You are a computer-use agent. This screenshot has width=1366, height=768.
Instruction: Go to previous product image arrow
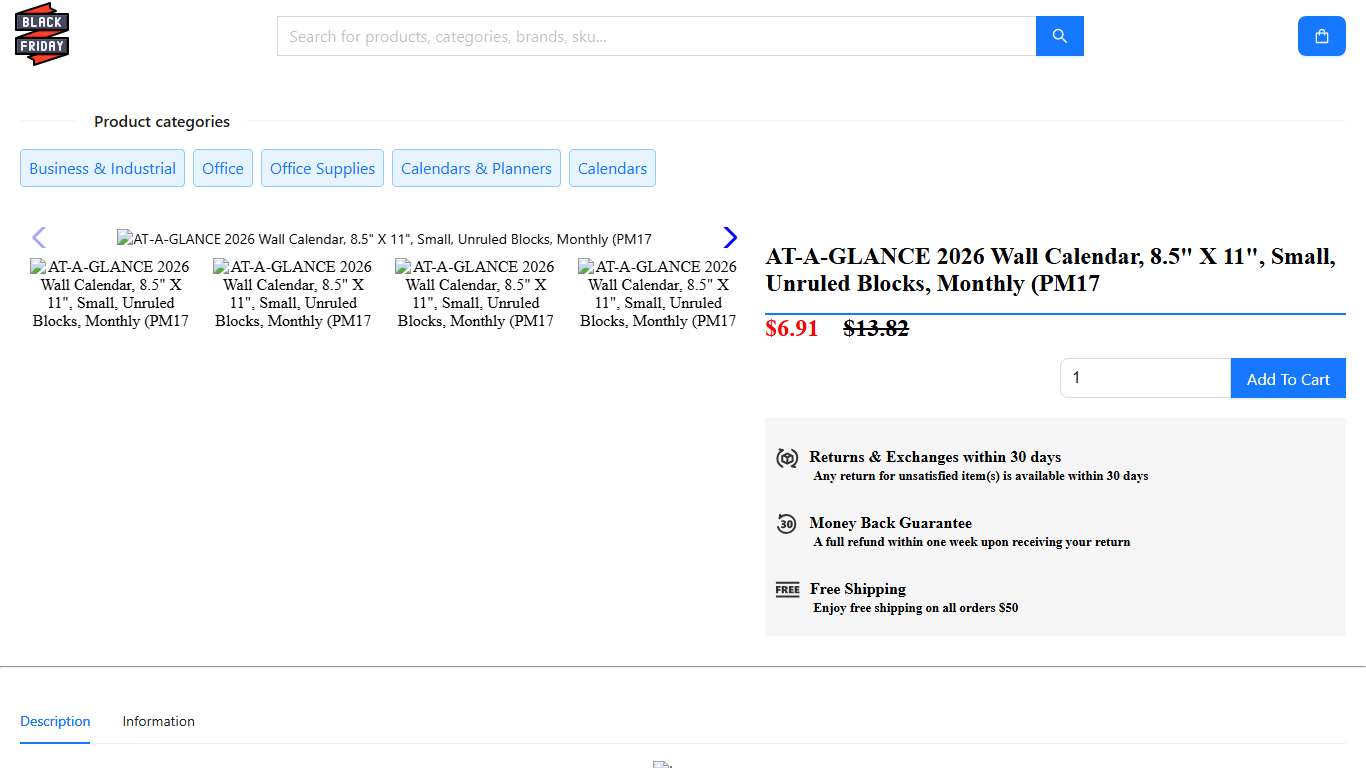click(39, 238)
